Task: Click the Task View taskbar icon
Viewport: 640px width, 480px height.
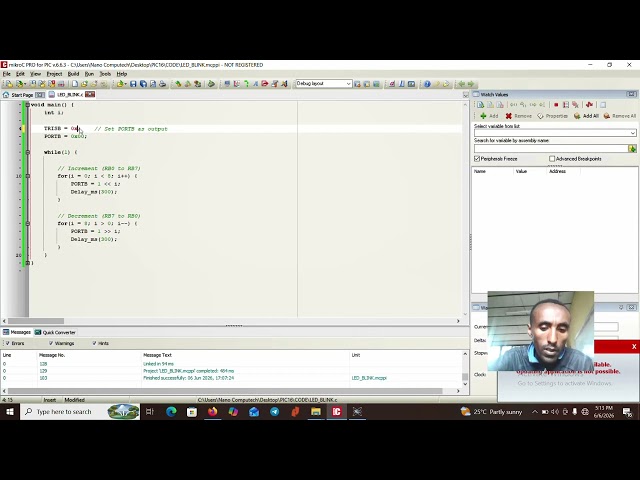Action: coord(150,412)
